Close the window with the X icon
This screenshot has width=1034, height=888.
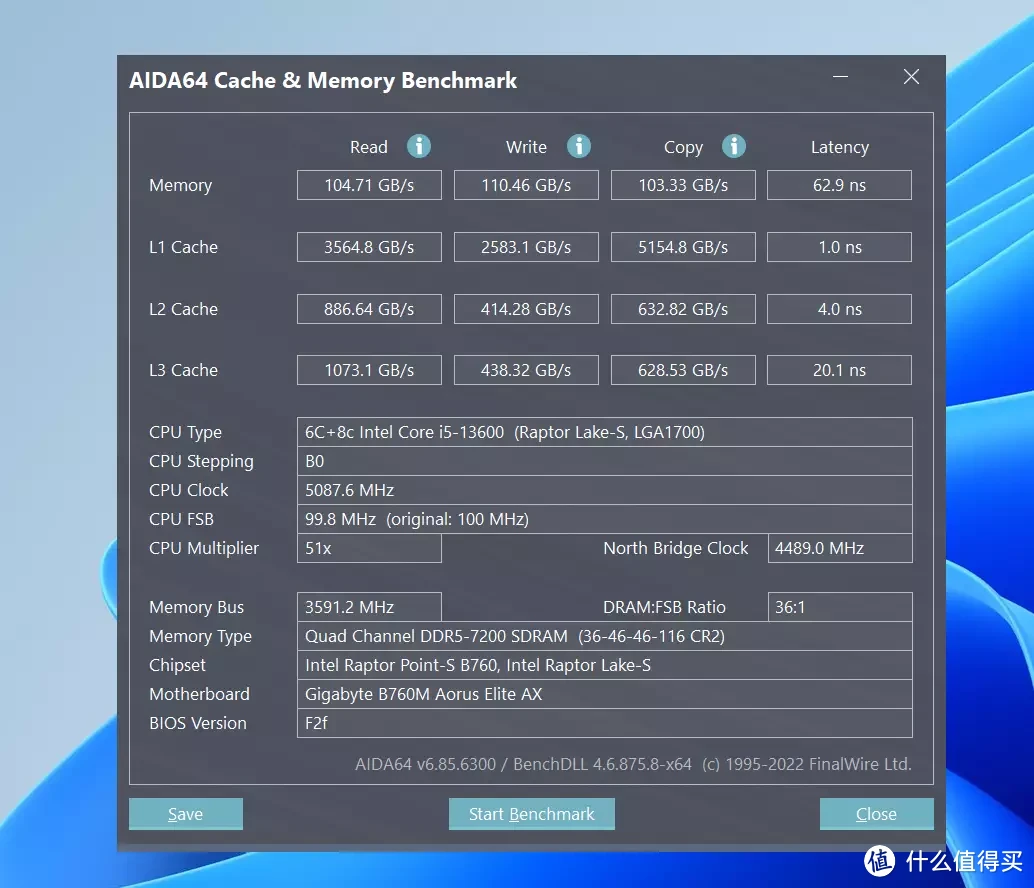coord(911,77)
